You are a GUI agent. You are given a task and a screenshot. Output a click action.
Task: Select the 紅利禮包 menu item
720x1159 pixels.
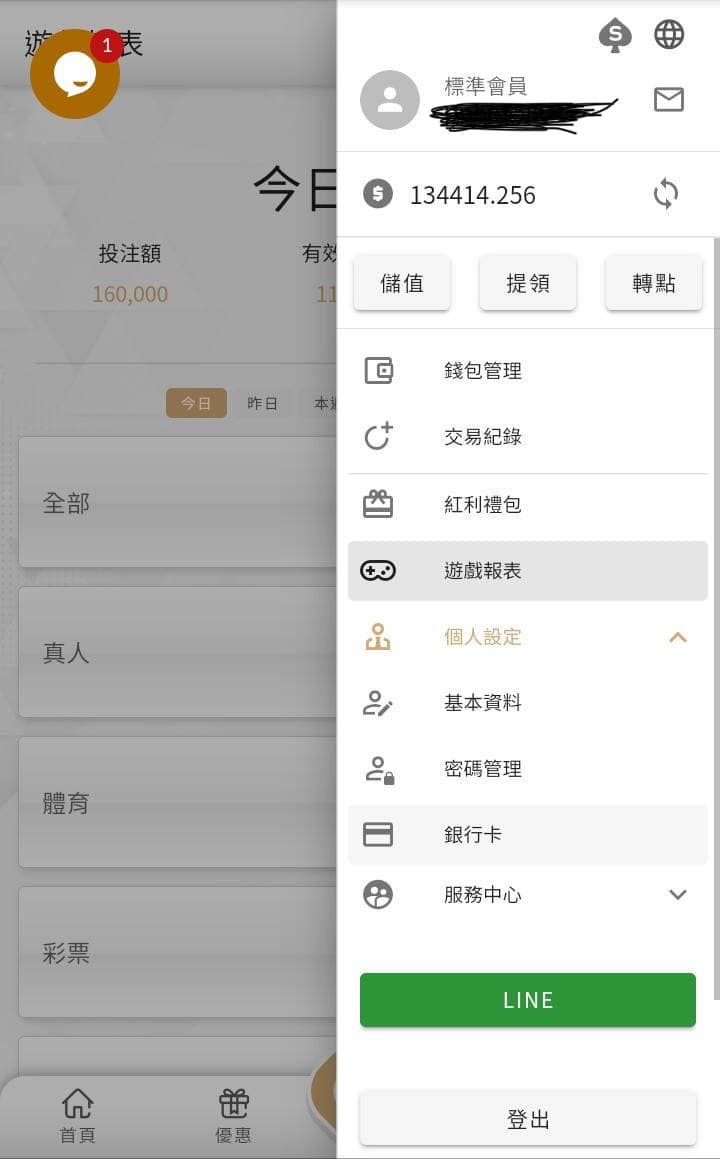click(x=528, y=505)
